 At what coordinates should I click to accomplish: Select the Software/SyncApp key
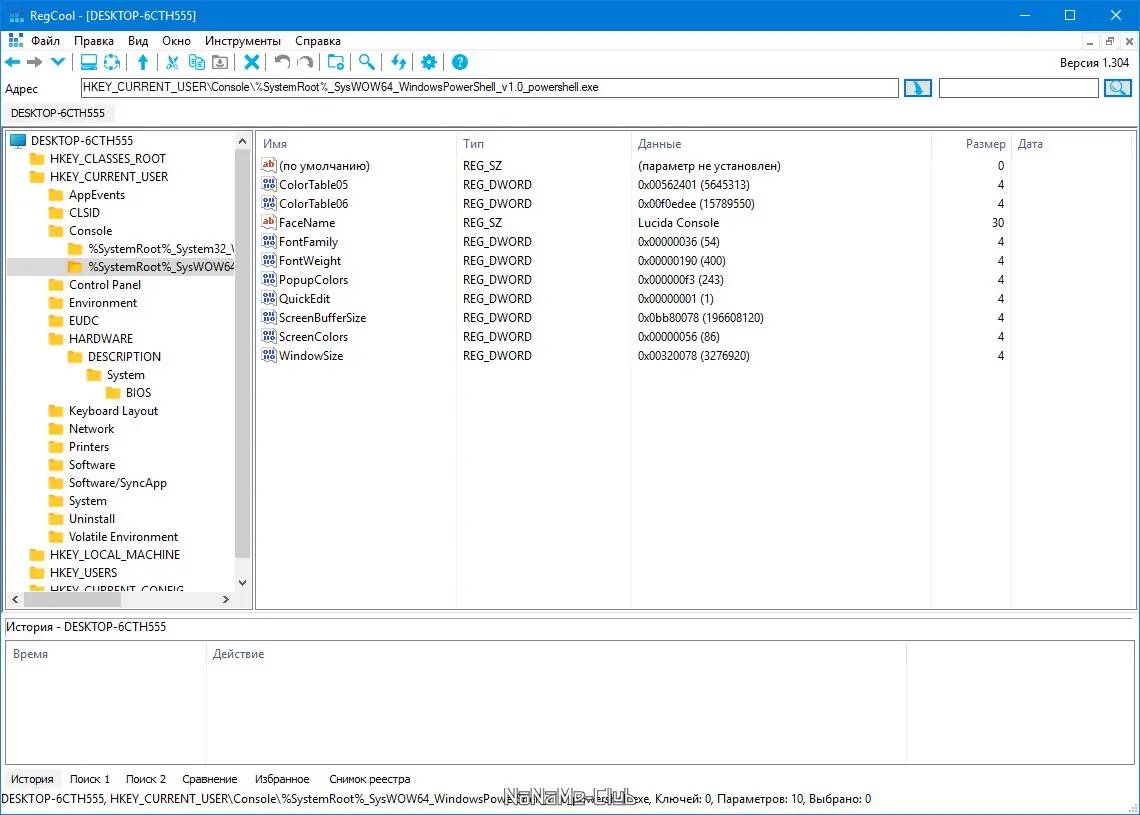pyautogui.click(x=117, y=483)
